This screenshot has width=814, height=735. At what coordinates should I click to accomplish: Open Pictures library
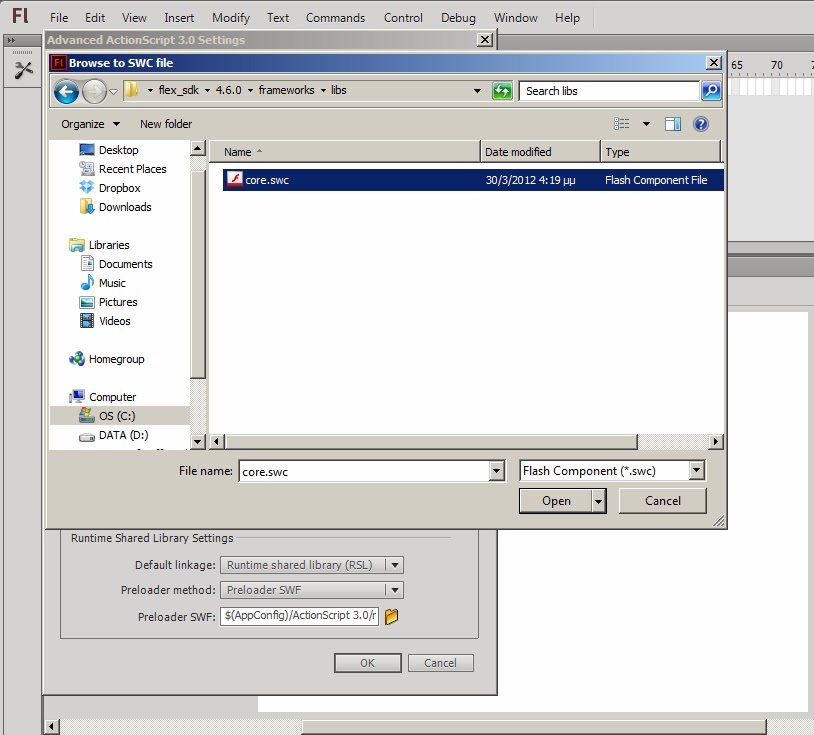118,302
